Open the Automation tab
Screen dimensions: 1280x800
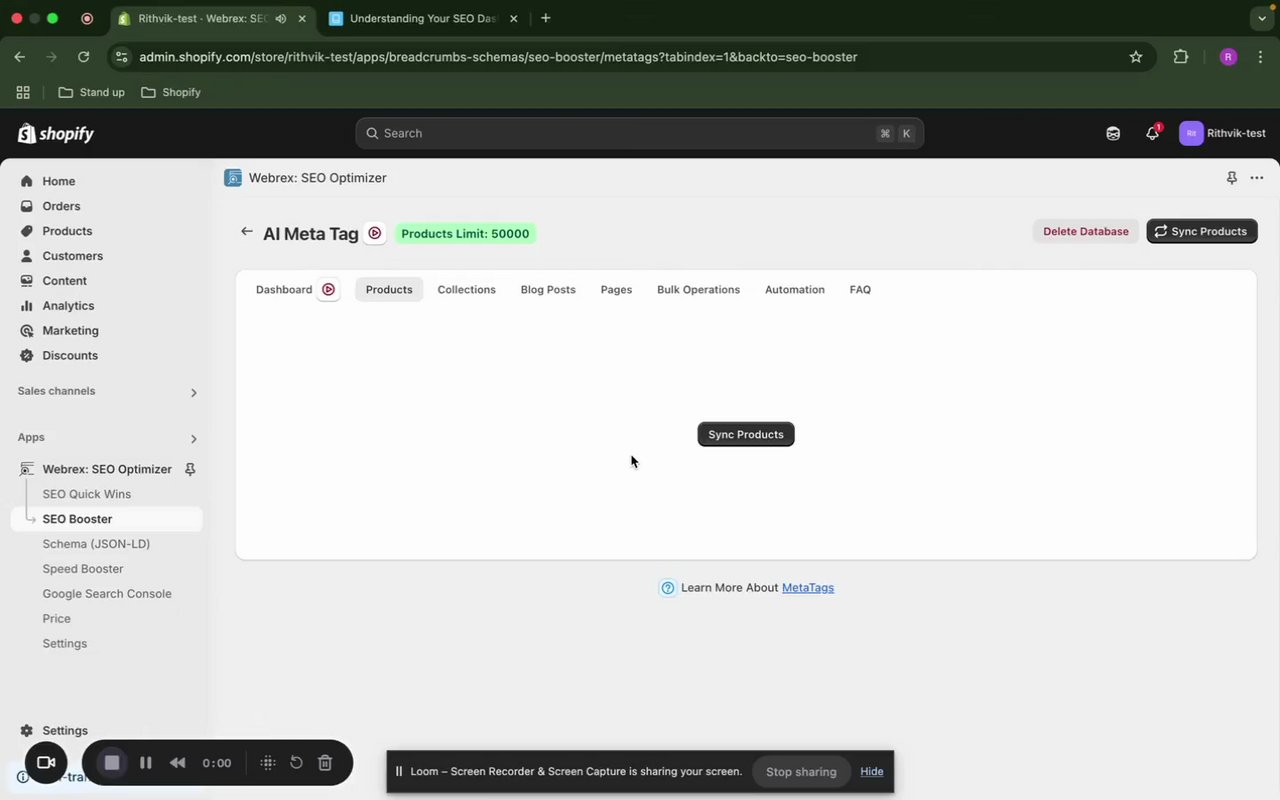click(795, 290)
